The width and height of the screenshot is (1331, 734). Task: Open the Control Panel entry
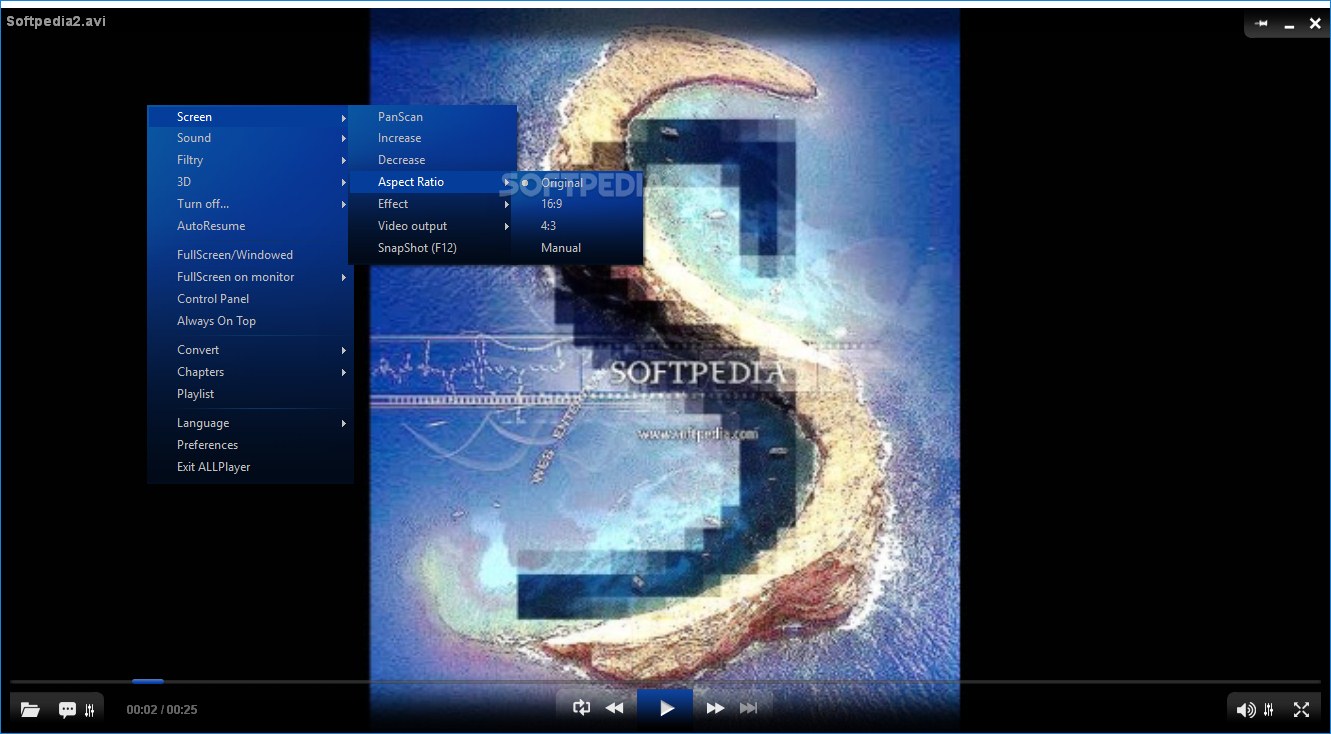250,299
